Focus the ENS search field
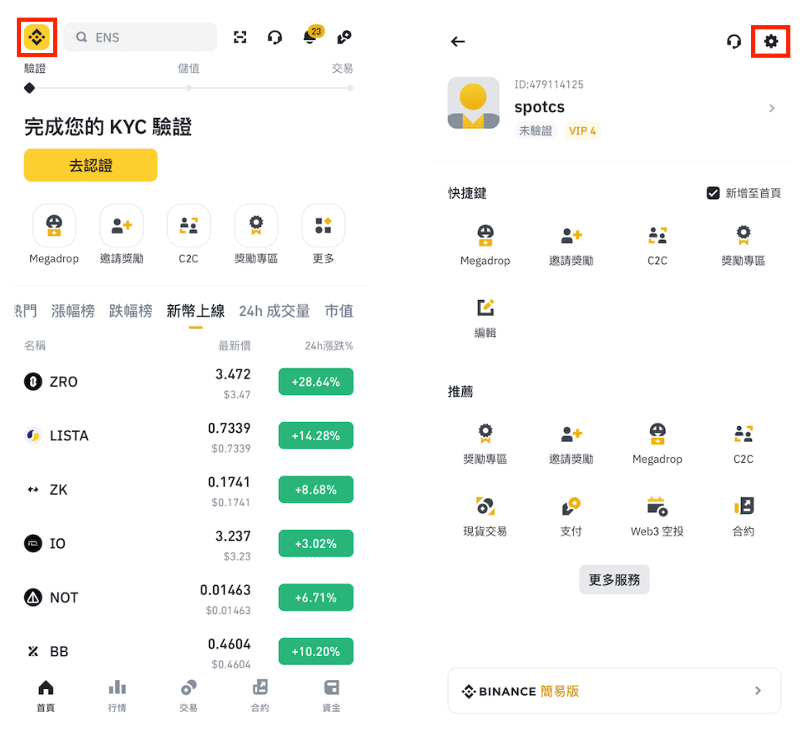Screen dimensions: 806x750 click(x=140, y=37)
